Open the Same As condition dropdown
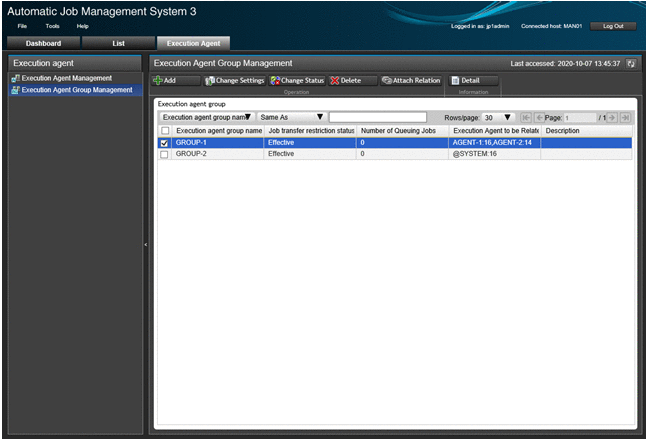647x440 pixels. click(292, 117)
